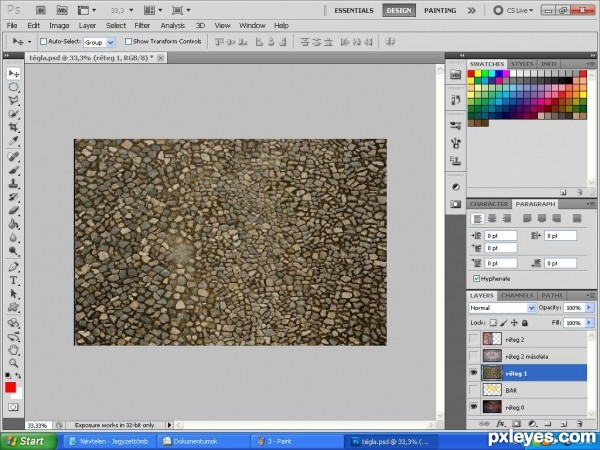Select the Healing Brush tool
600x450 pixels.
click(x=13, y=157)
